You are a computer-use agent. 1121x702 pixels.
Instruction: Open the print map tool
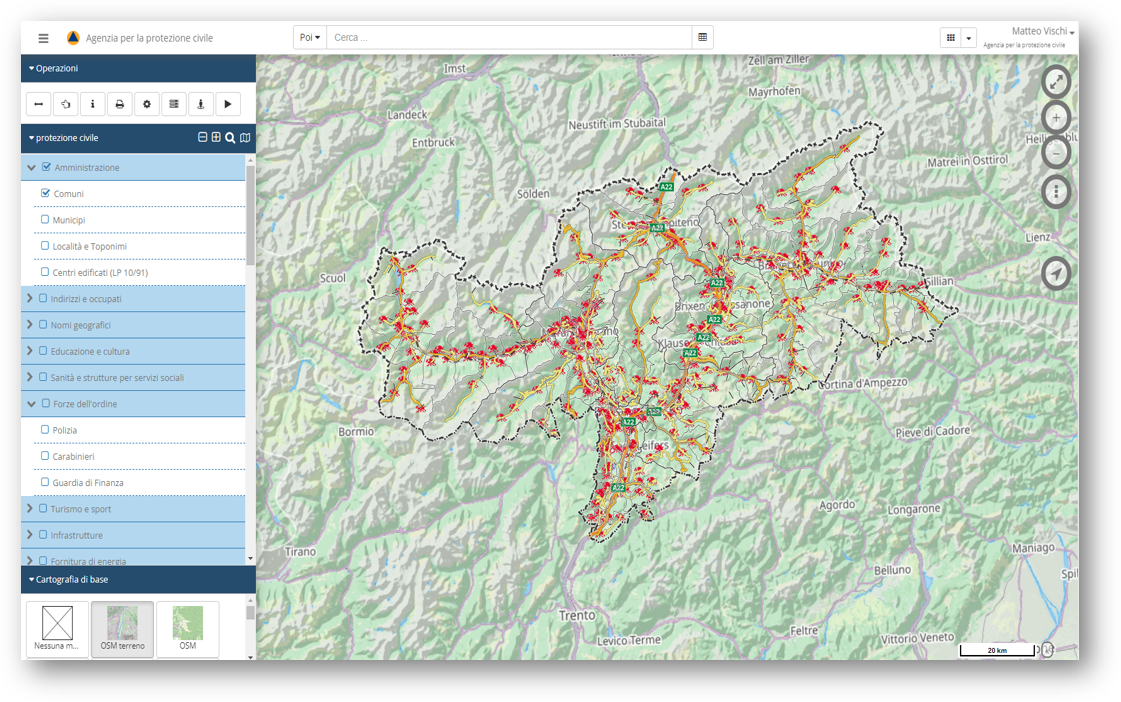pos(120,104)
